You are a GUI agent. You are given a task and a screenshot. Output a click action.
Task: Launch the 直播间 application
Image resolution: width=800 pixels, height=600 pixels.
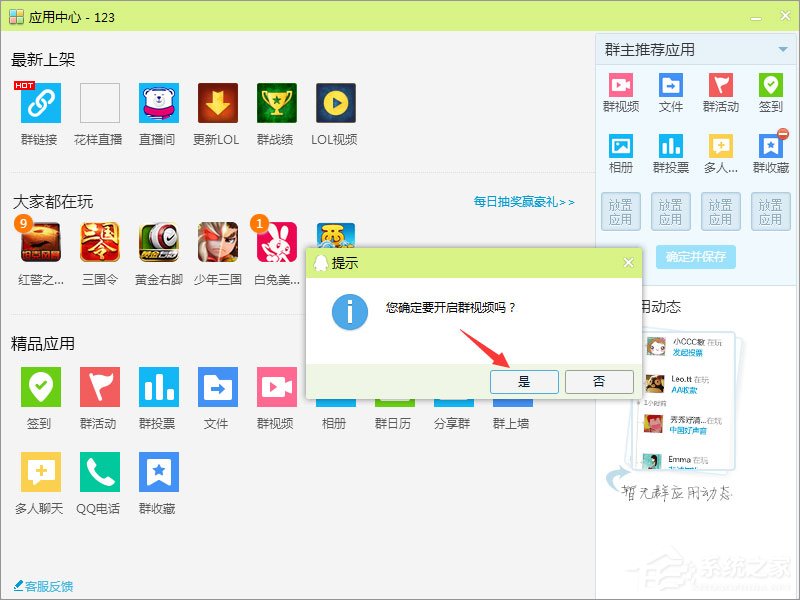click(158, 105)
